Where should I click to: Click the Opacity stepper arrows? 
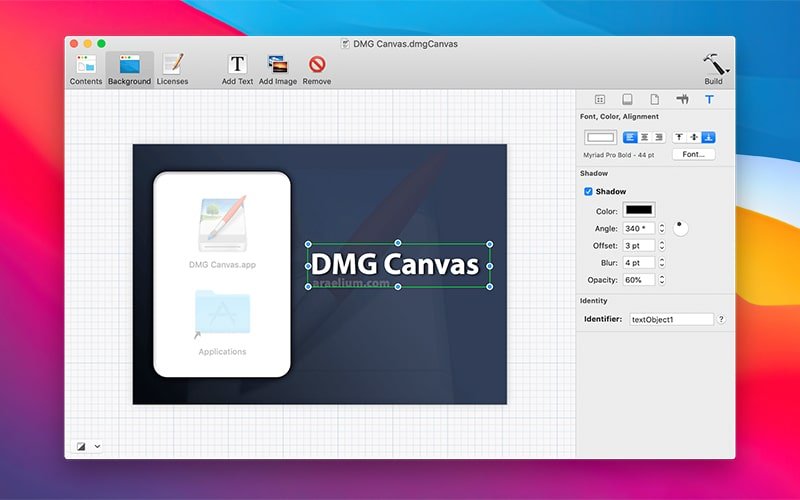tap(661, 280)
